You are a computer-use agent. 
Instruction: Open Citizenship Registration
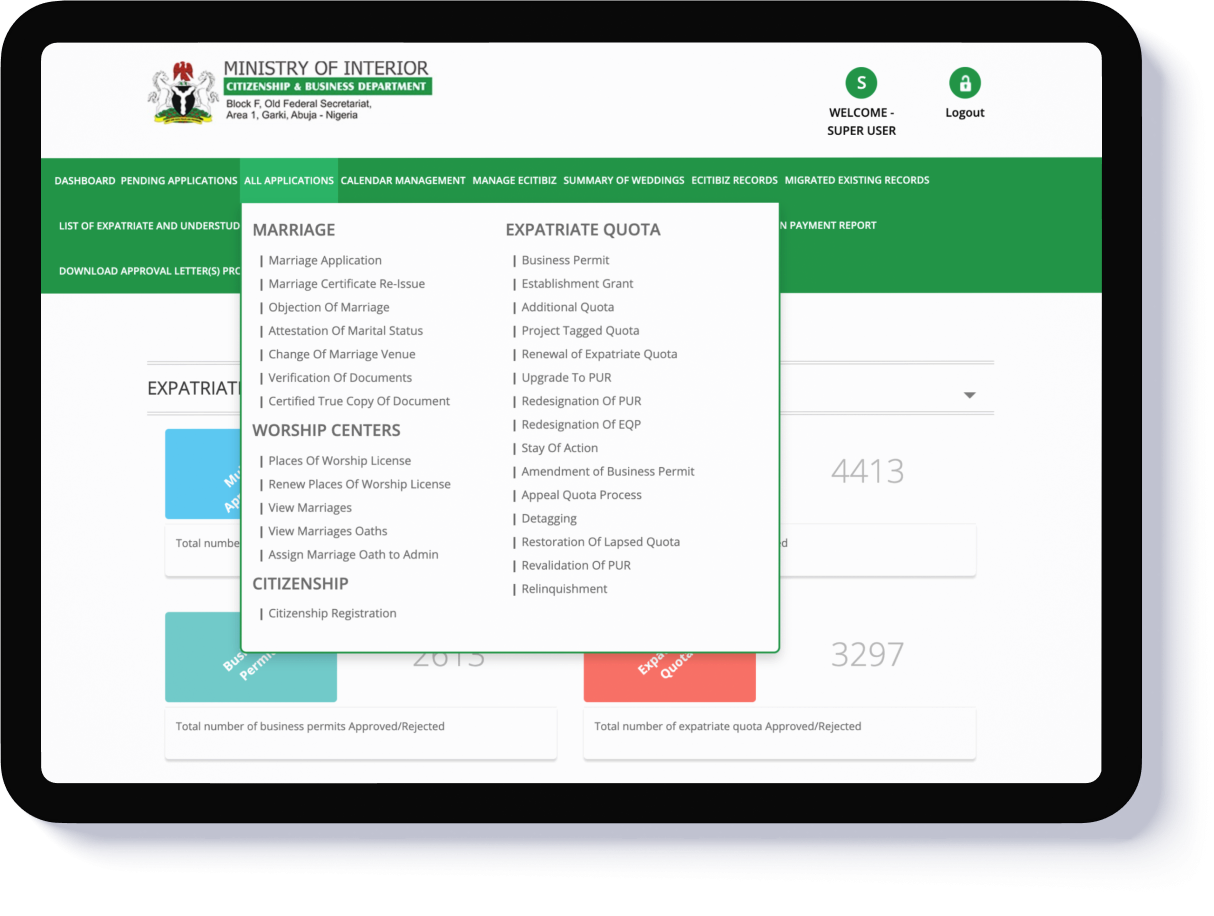coord(330,613)
